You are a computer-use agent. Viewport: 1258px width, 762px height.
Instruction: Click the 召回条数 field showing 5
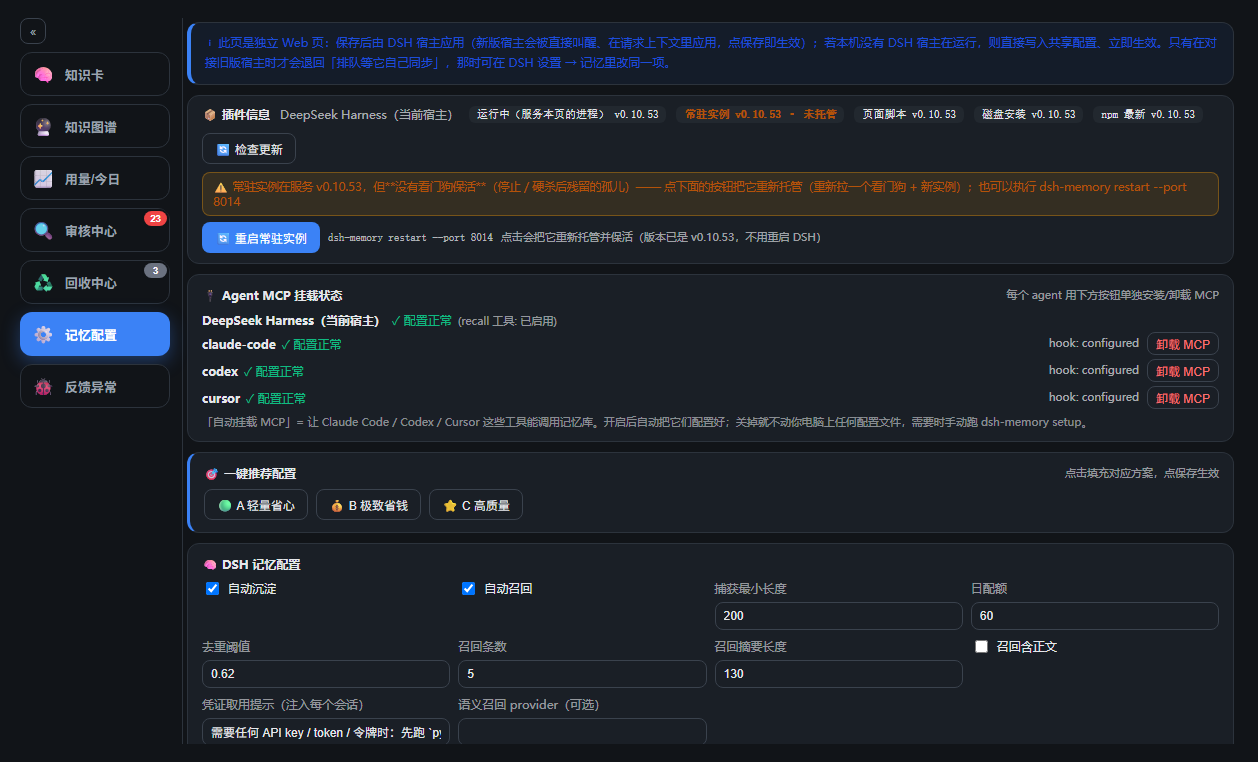pyautogui.click(x=582, y=674)
